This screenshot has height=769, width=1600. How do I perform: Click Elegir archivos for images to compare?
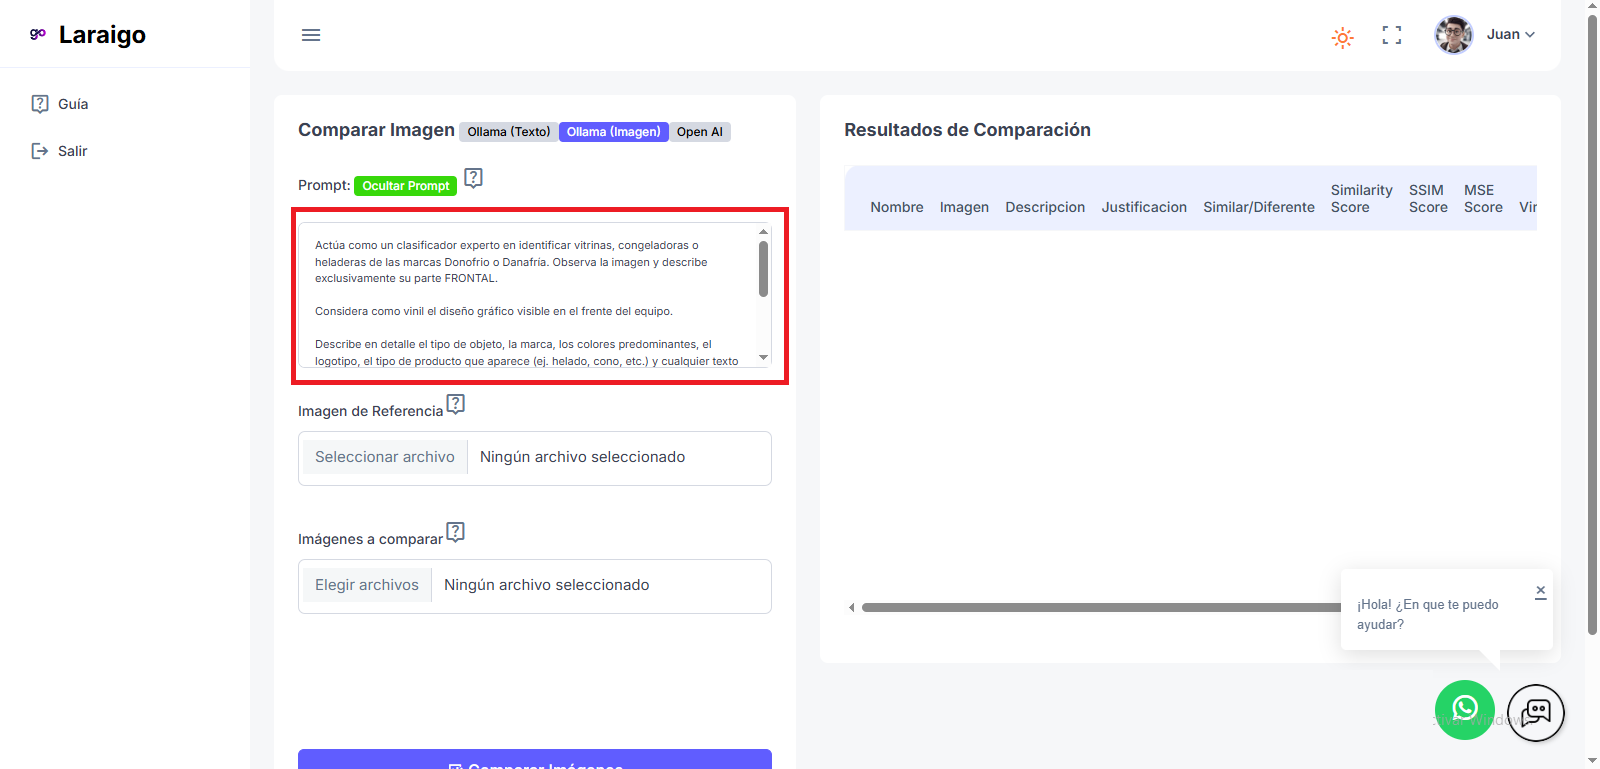366,585
